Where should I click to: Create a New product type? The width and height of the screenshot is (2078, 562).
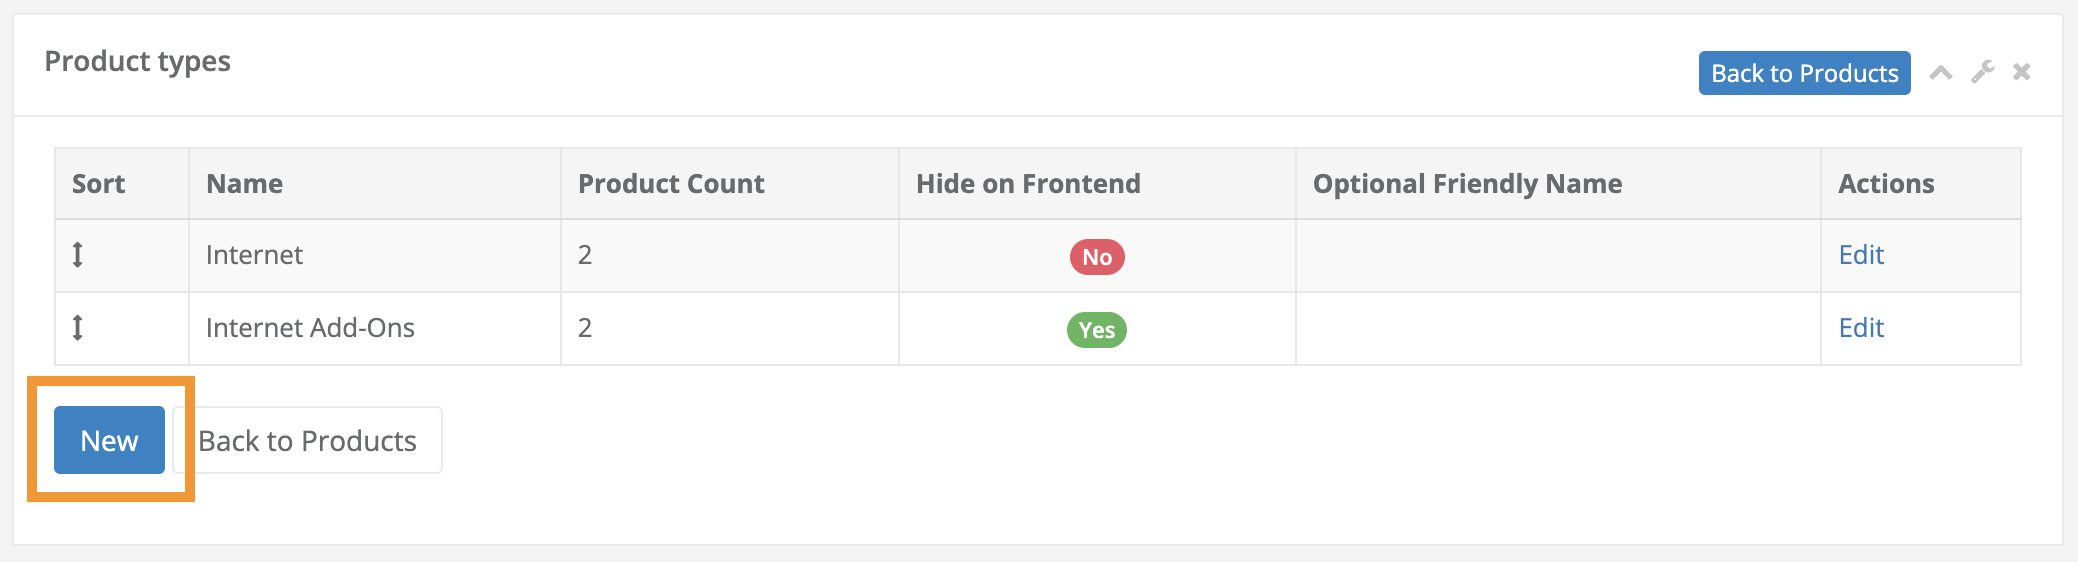pyautogui.click(x=109, y=440)
